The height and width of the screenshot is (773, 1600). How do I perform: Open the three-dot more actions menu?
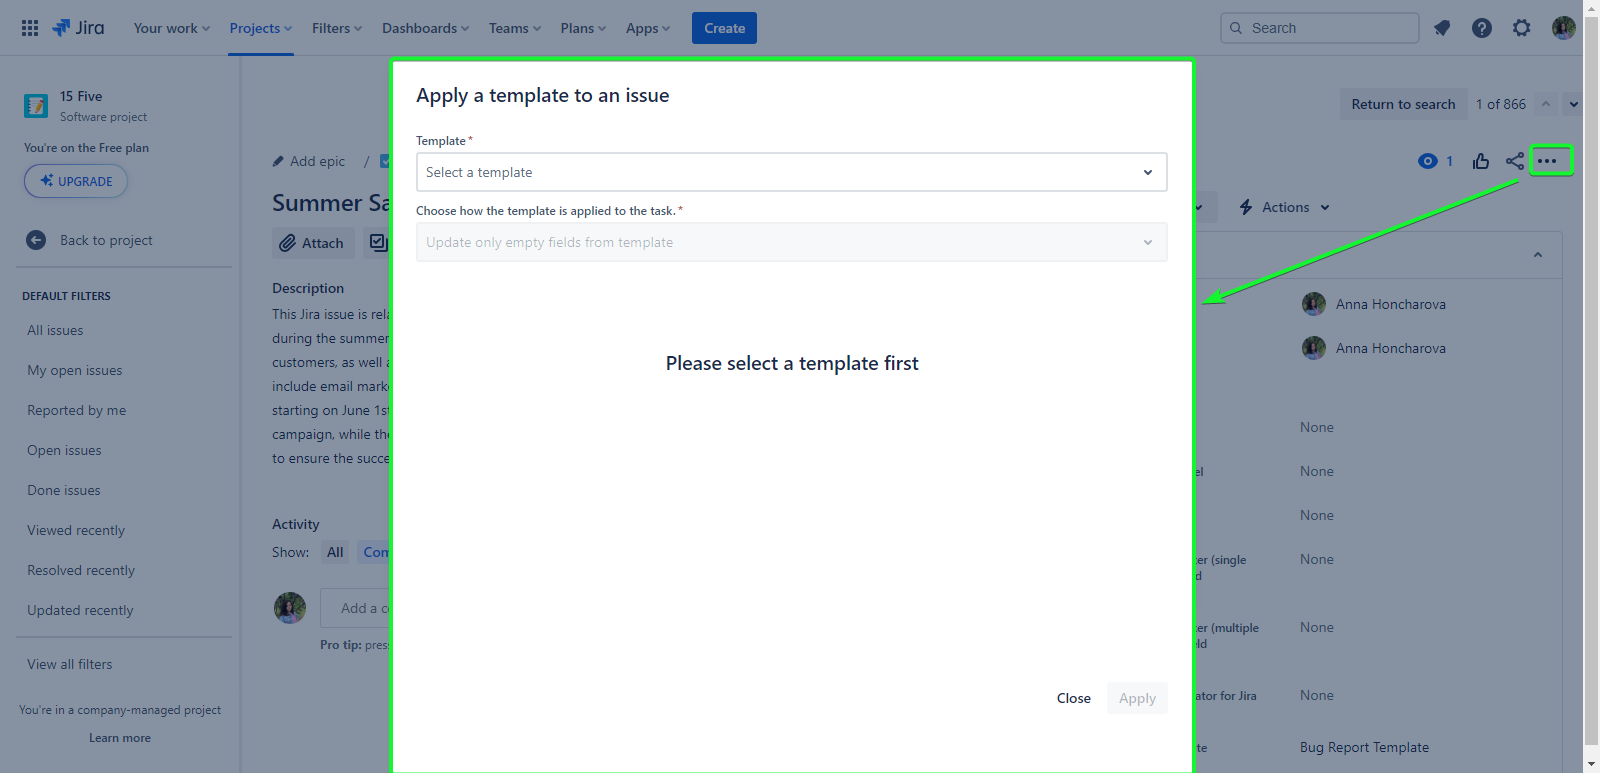tap(1548, 161)
